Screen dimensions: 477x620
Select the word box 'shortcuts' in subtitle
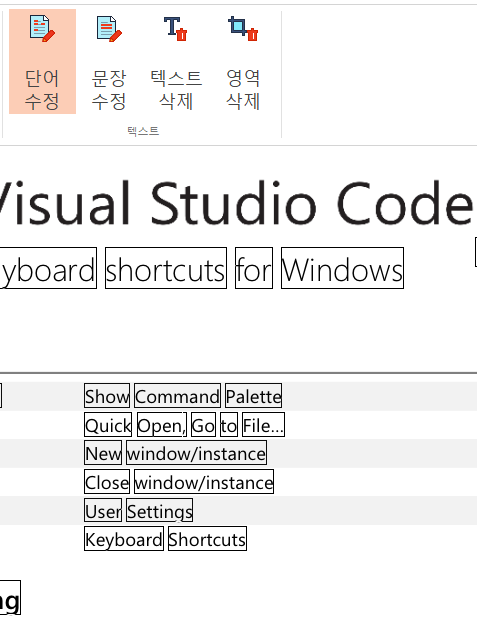click(166, 268)
